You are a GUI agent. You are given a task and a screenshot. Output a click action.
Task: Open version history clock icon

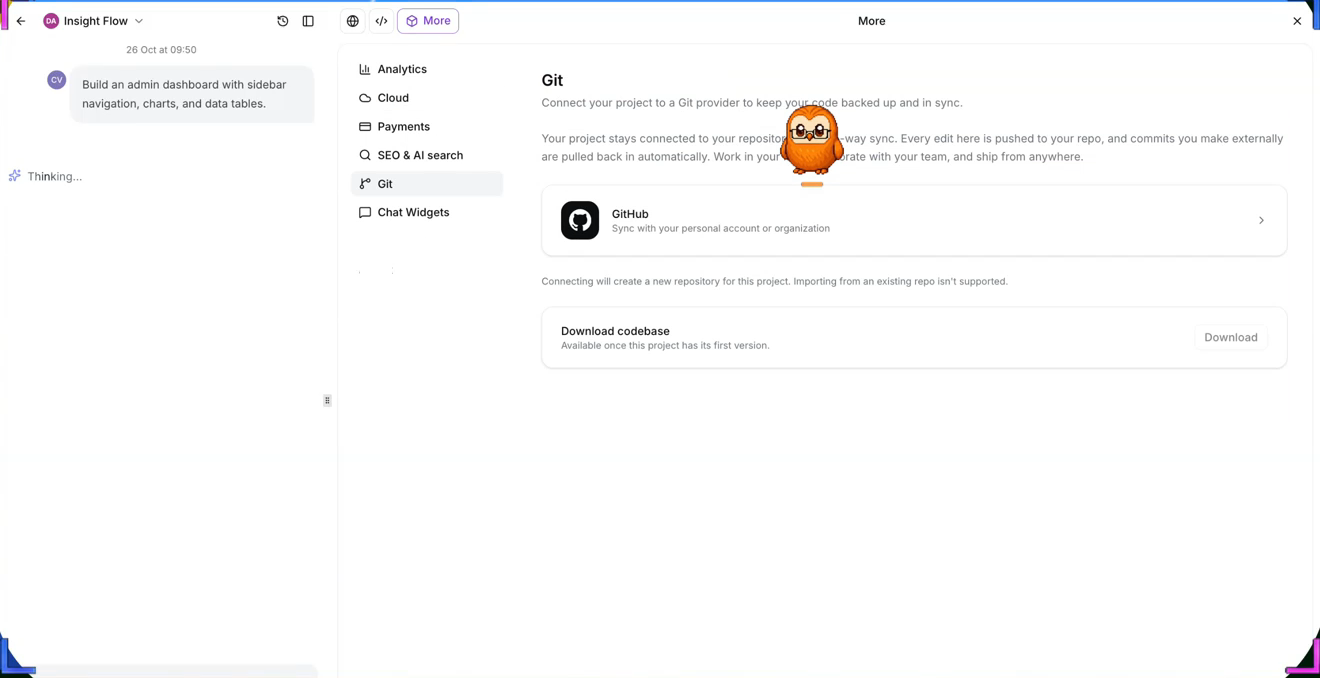(283, 21)
